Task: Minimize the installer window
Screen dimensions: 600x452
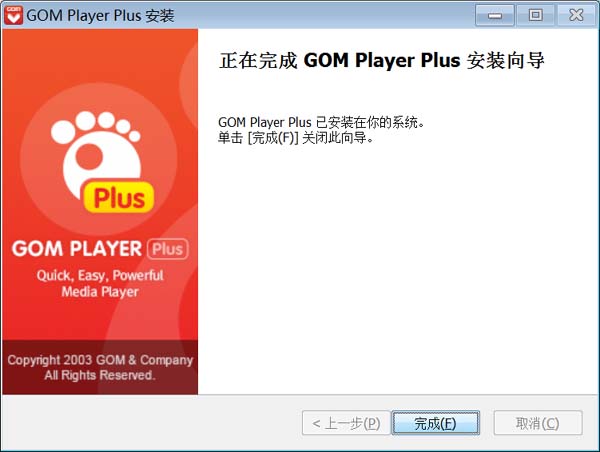Action: (x=495, y=15)
